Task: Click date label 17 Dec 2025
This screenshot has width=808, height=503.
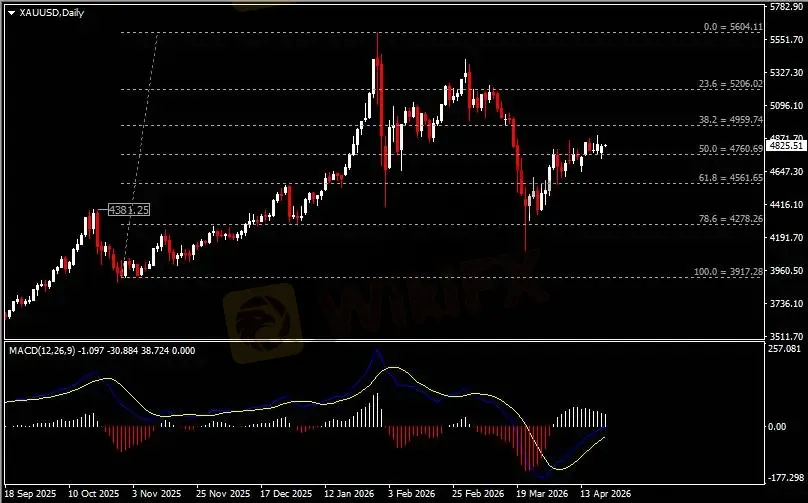Action: click(x=286, y=493)
